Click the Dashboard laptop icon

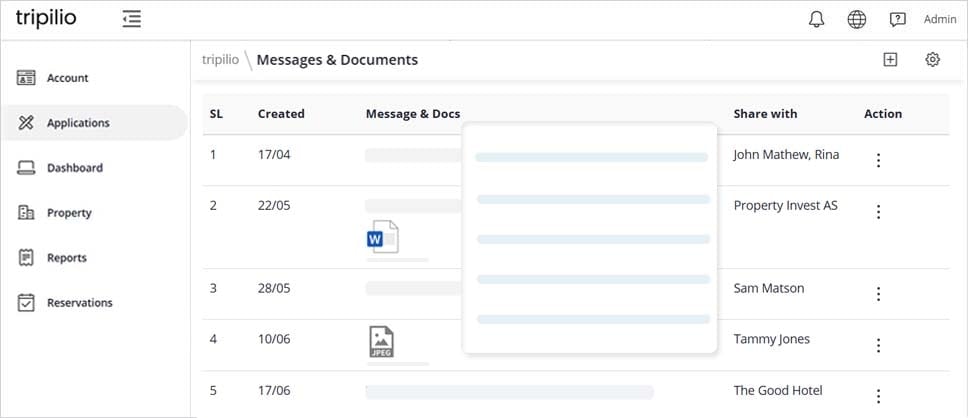click(x=26, y=168)
